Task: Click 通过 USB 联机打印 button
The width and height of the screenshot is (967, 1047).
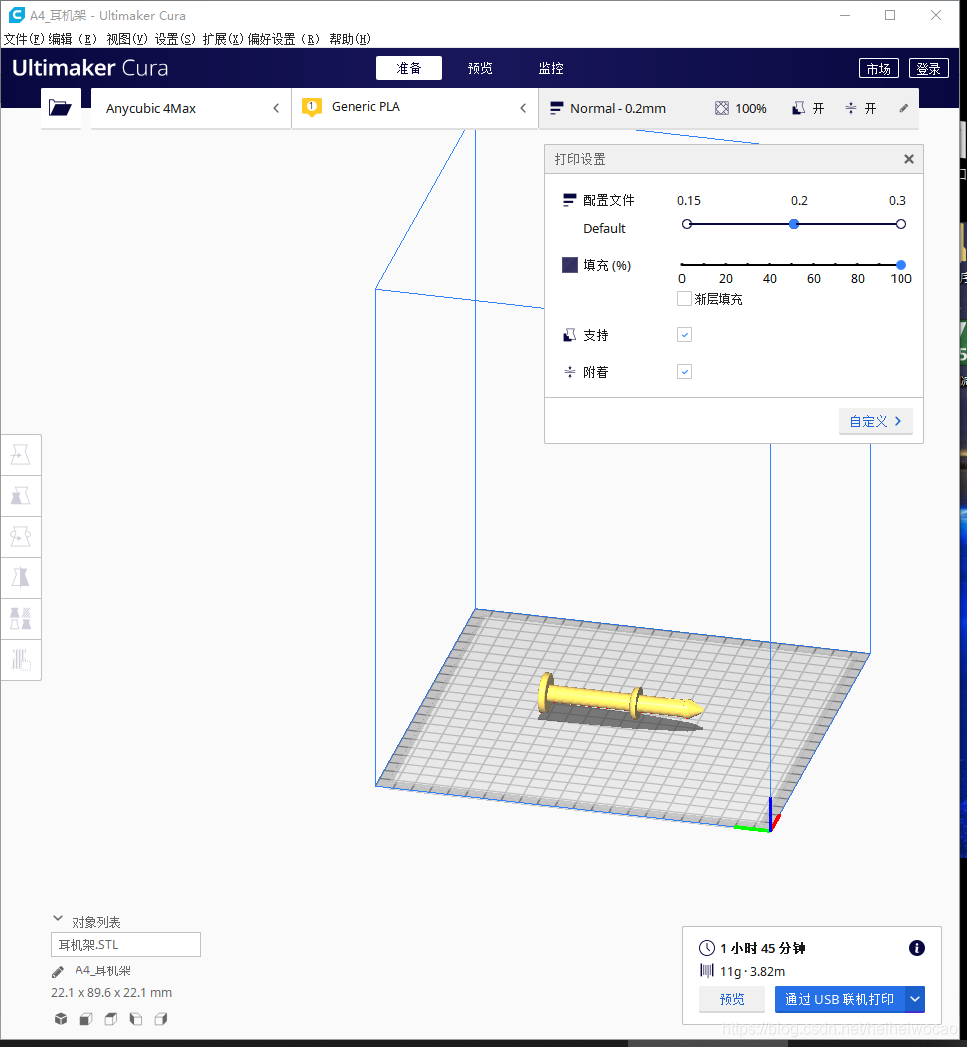Action: [839, 999]
